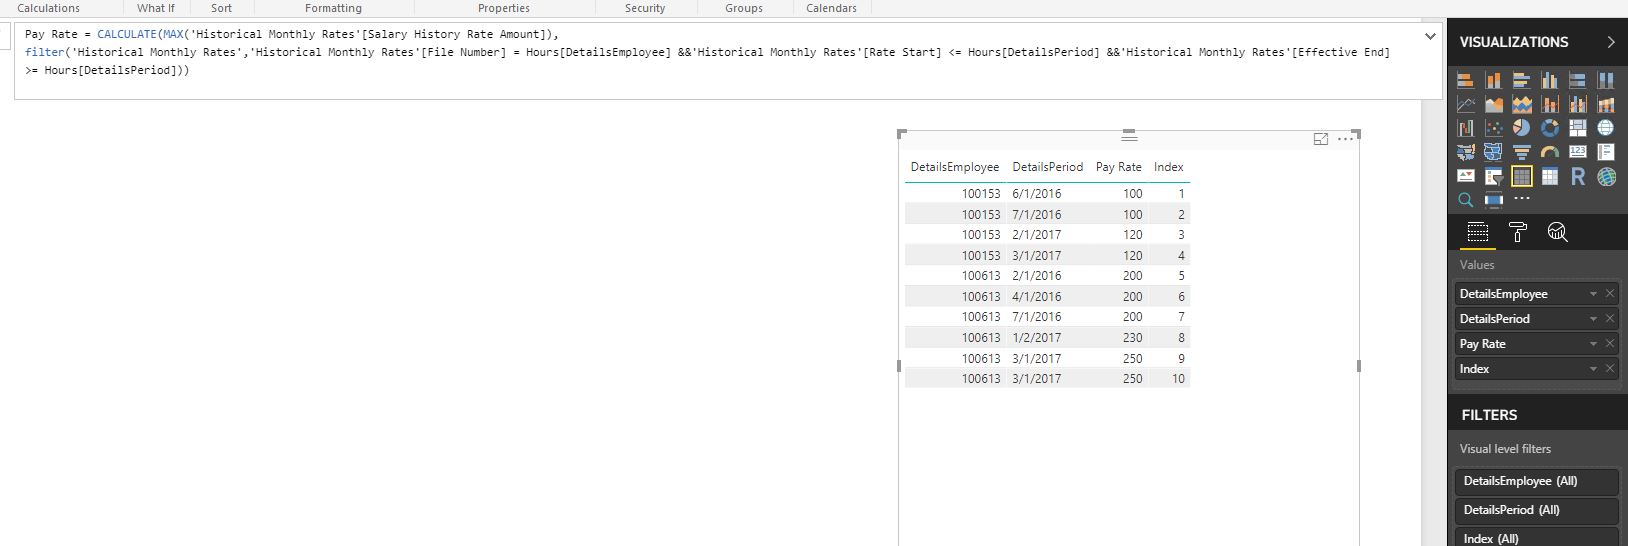
Task: Open DetailsEmployee field dropdown in Values
Action: [x=1593, y=294]
